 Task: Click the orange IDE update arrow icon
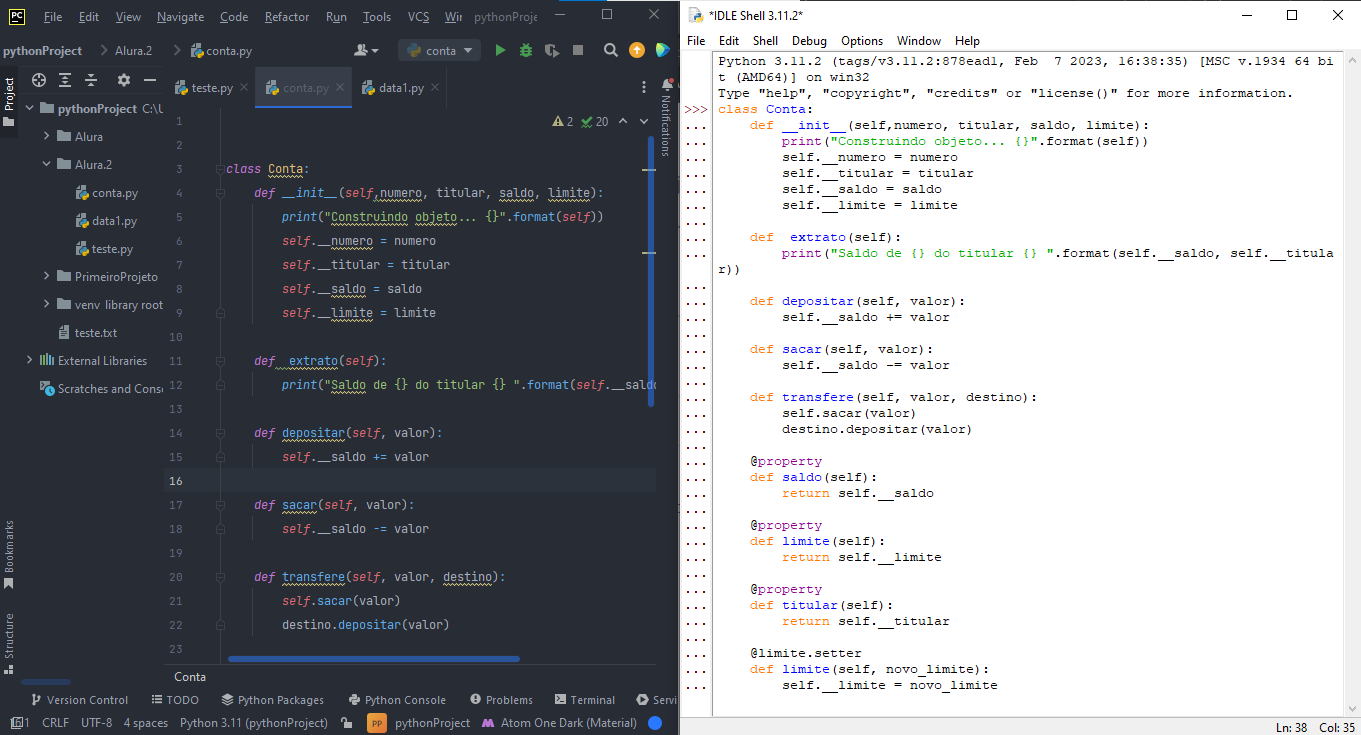pyautogui.click(x=637, y=50)
